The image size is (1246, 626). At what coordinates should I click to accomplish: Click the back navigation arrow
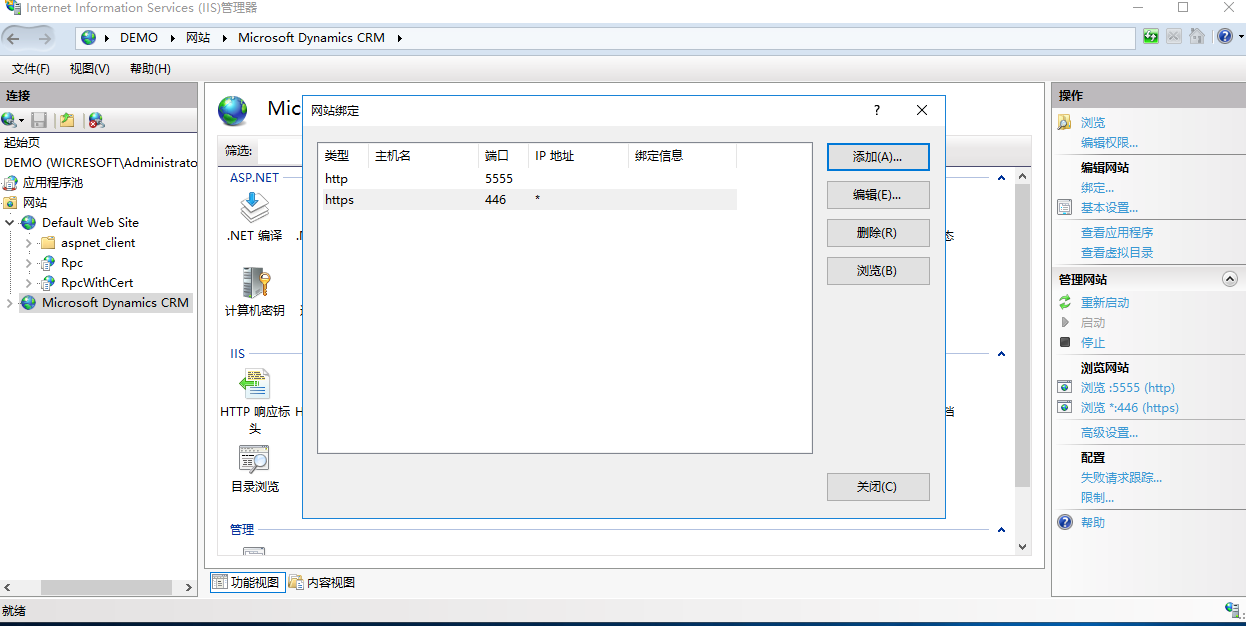13,38
